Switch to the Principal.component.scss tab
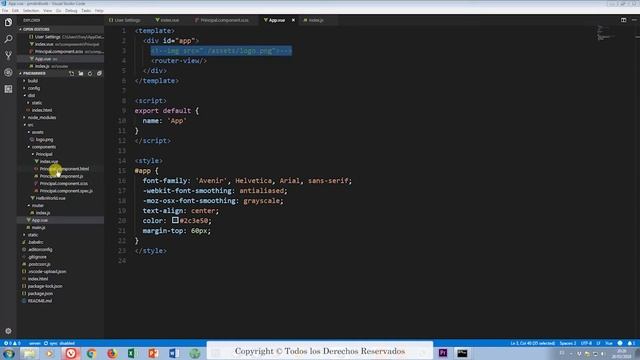 pyautogui.click(x=223, y=20)
